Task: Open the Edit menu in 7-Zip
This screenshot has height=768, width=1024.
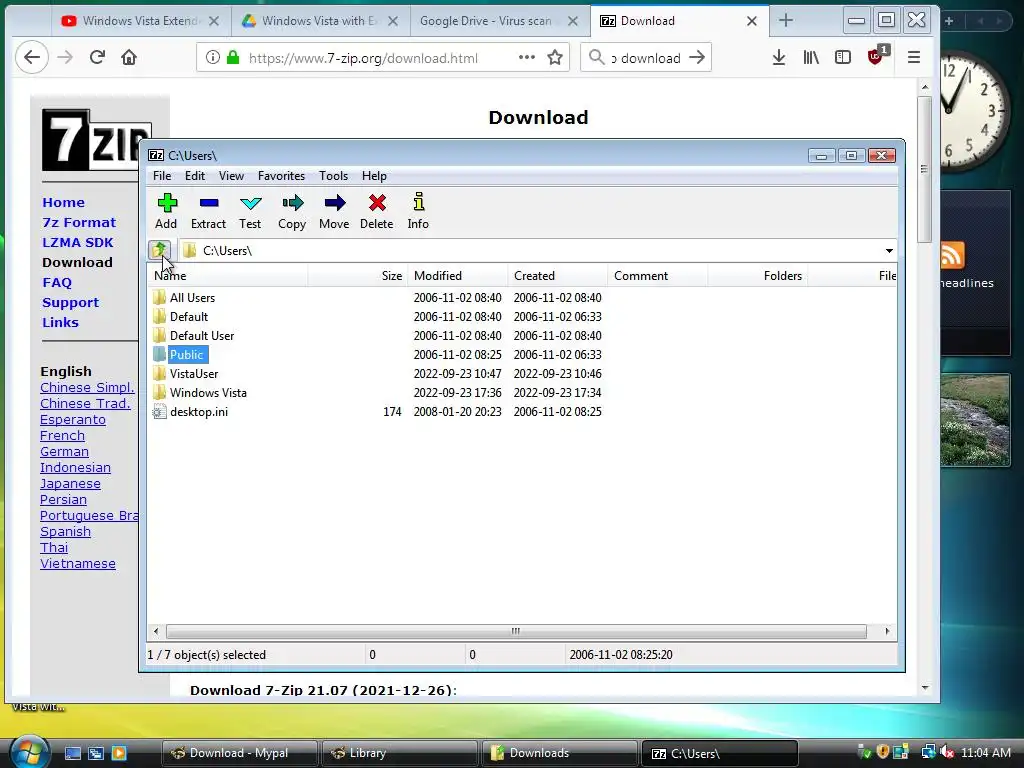Action: [195, 176]
